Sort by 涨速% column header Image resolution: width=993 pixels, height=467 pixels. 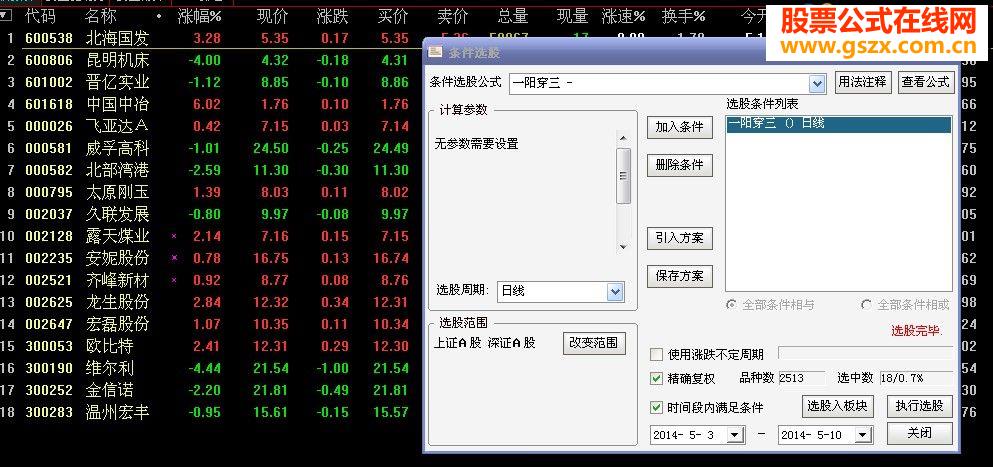623,16
